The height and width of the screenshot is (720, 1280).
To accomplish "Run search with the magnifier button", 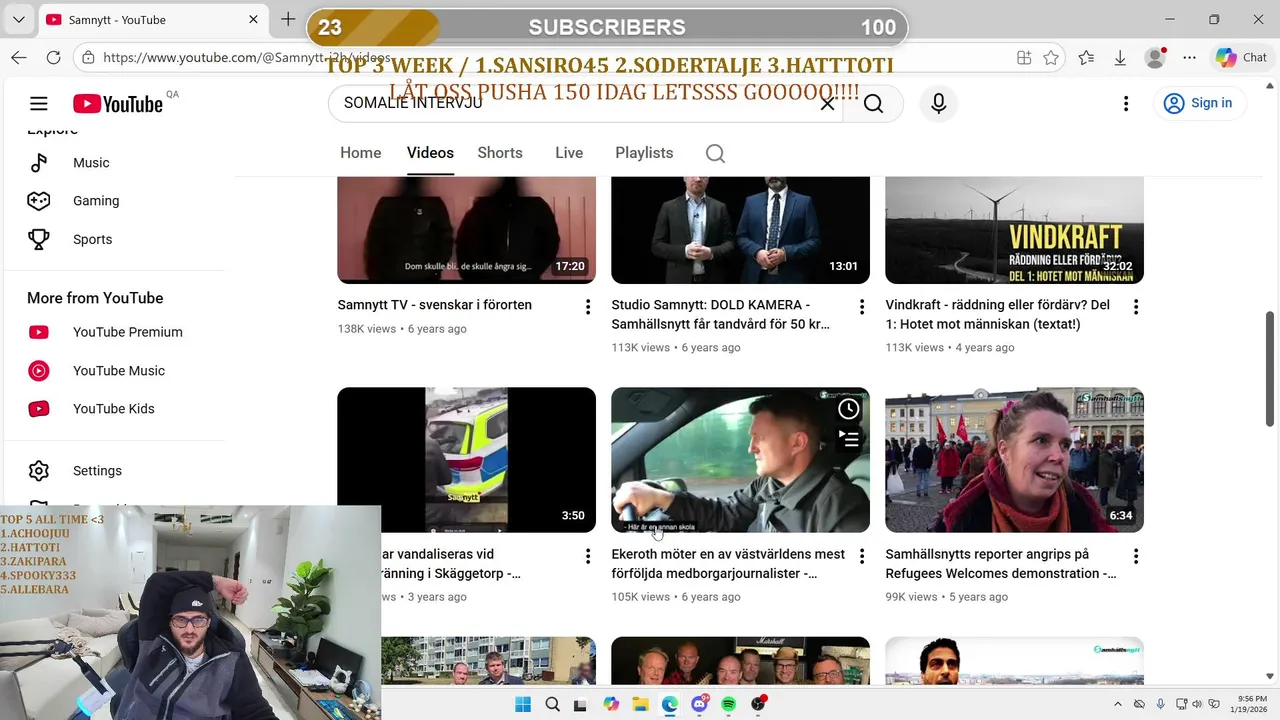I will click(x=873, y=104).
